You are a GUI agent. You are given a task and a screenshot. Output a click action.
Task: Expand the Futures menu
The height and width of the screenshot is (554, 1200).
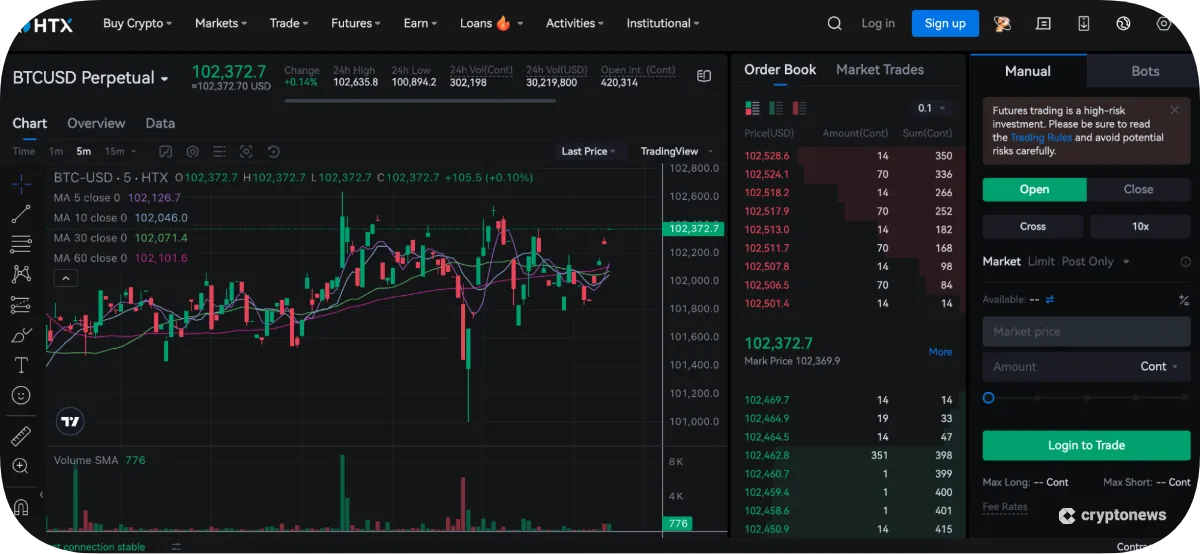(356, 23)
